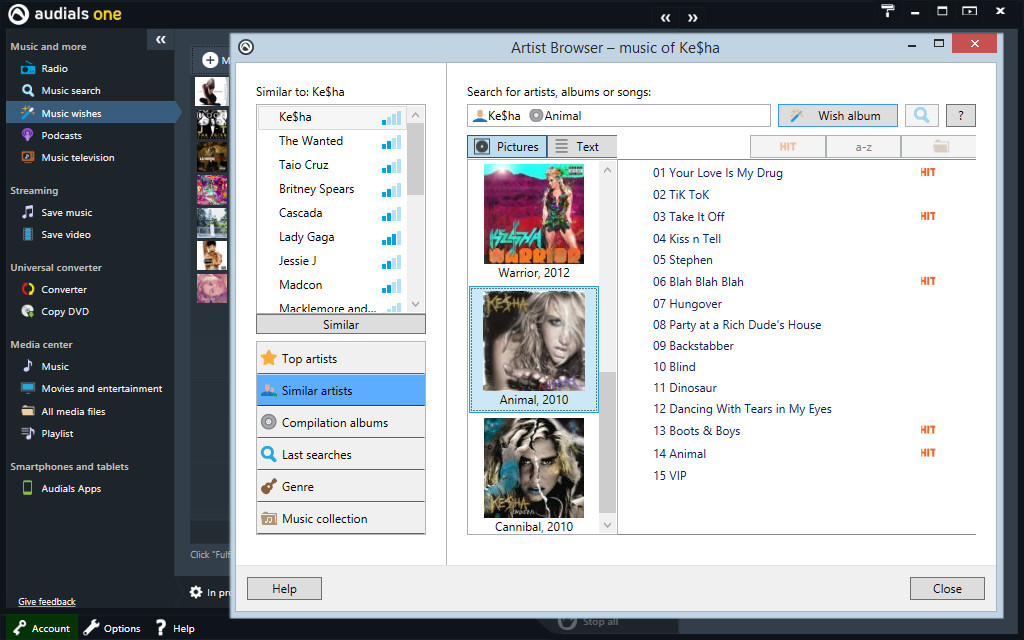The height and width of the screenshot is (640, 1024).
Task: Toggle the HIT songs filter
Action: 788,145
